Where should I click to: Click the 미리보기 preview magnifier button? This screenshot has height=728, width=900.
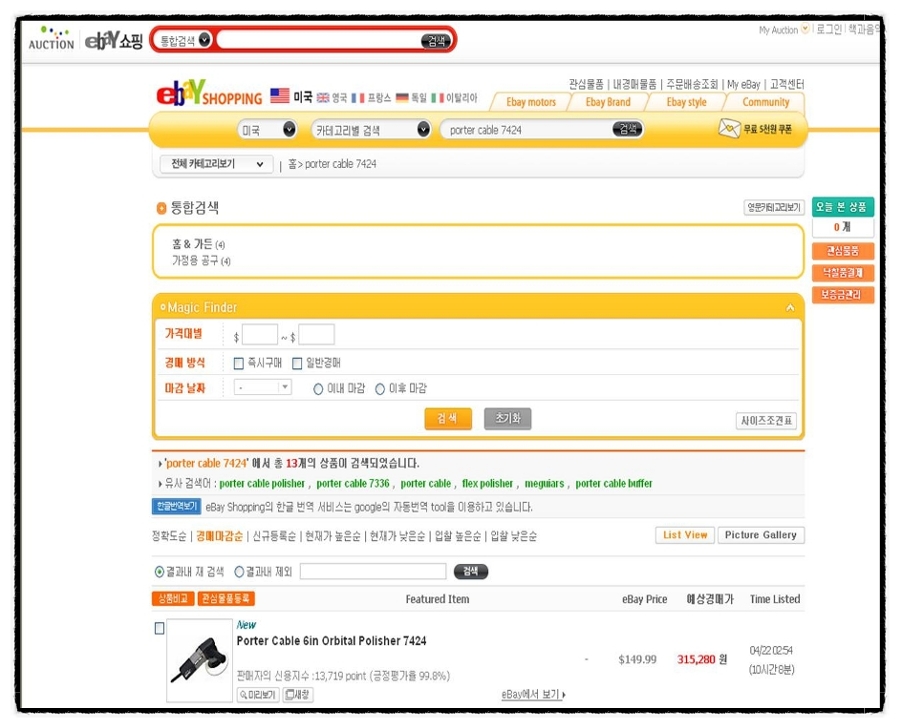[x=258, y=695]
